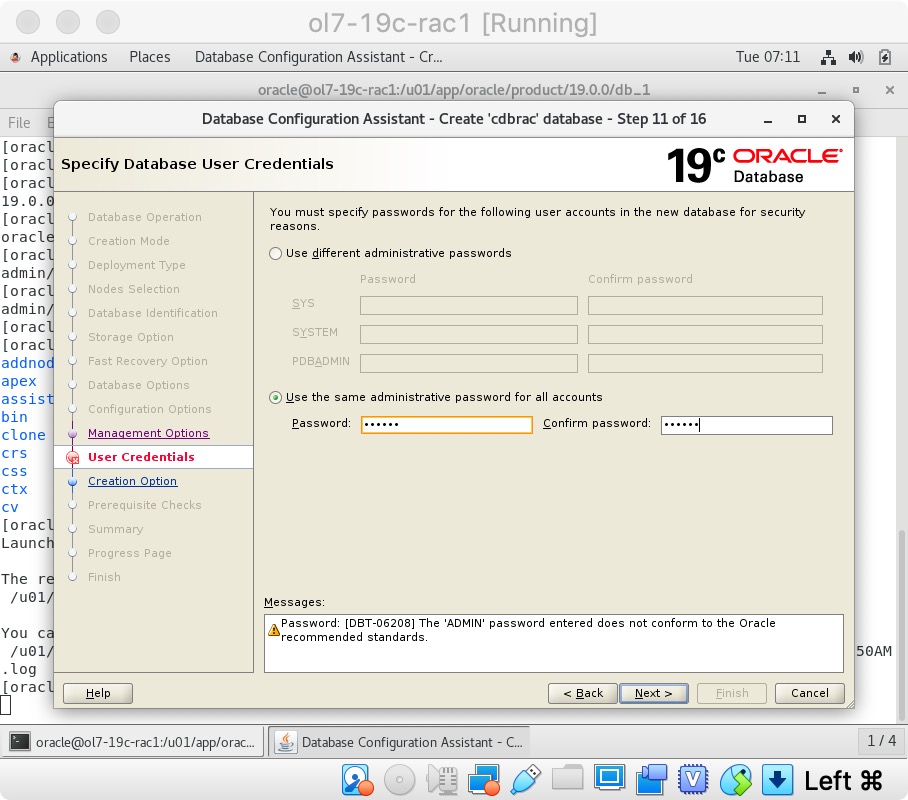Click the Deployment Type step label
Viewport: 908px width, 800px height.
point(137,265)
